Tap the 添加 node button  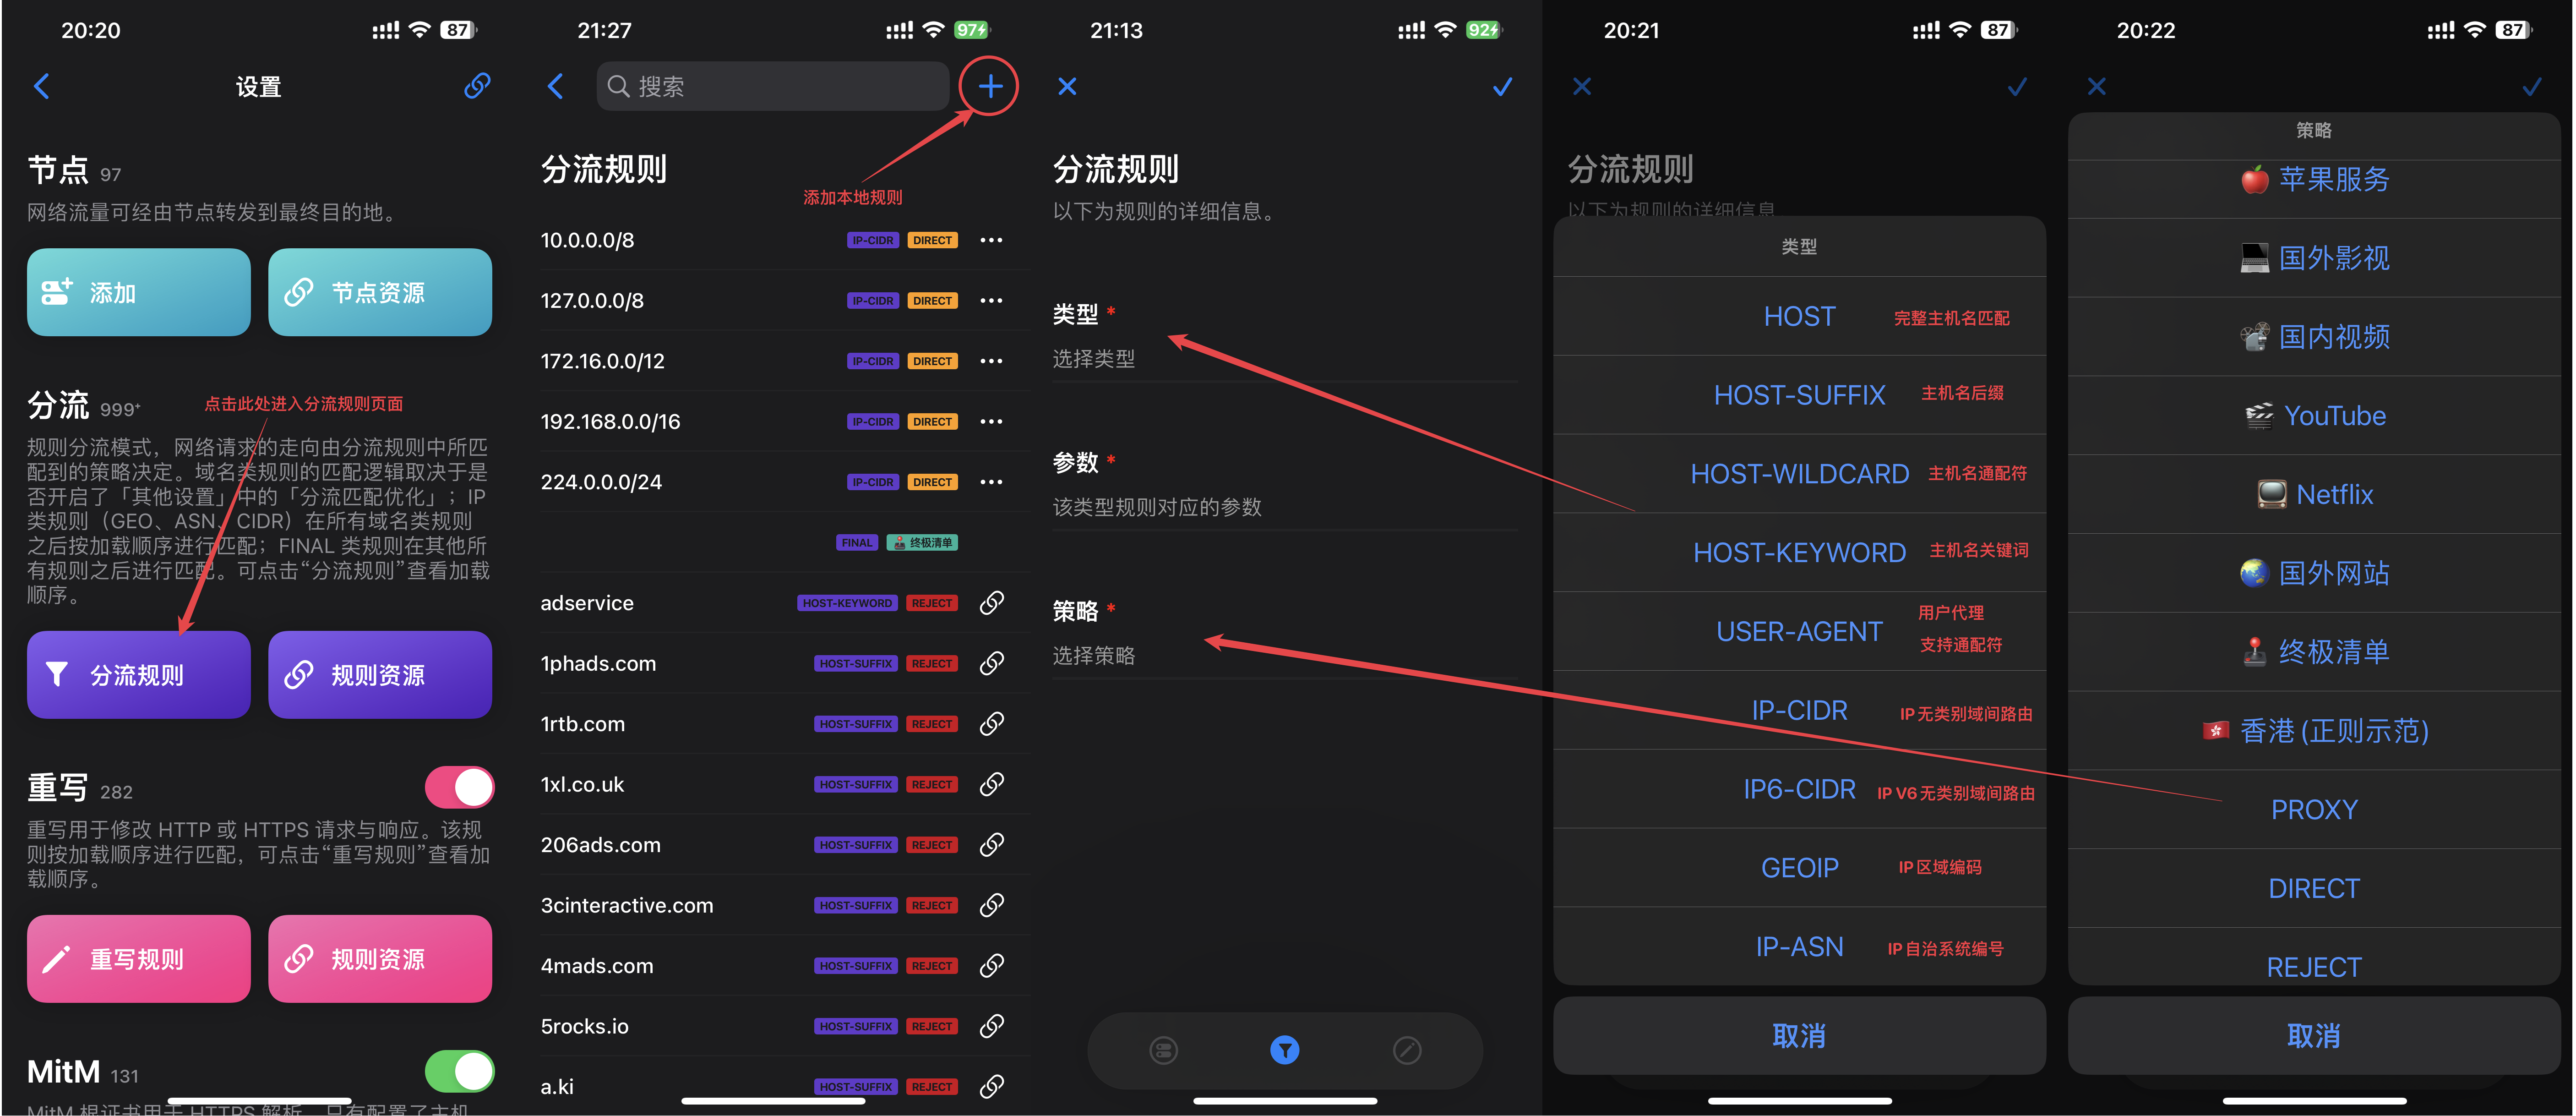click(139, 292)
